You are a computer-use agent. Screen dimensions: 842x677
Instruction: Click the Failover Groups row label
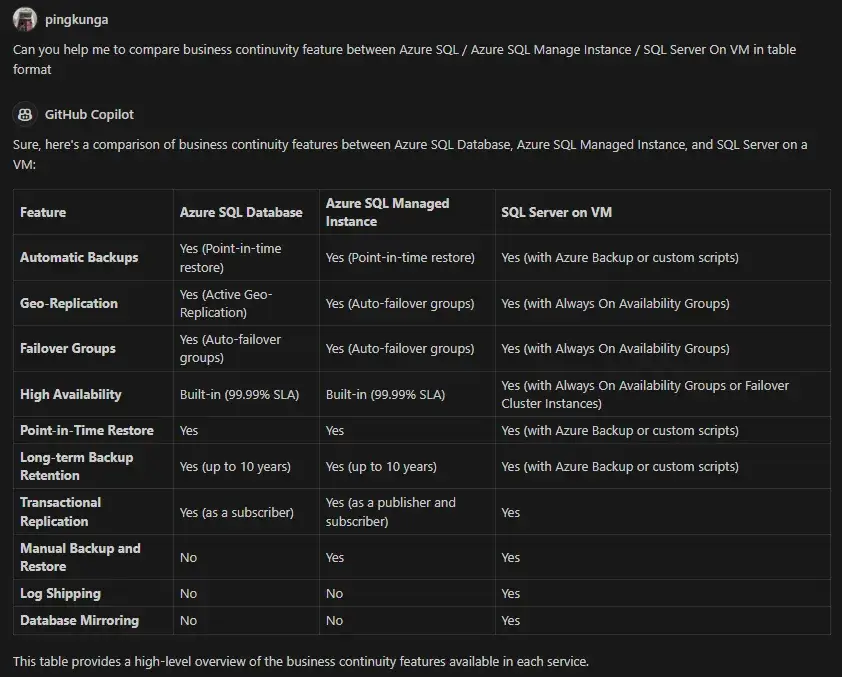pyautogui.click(x=68, y=348)
